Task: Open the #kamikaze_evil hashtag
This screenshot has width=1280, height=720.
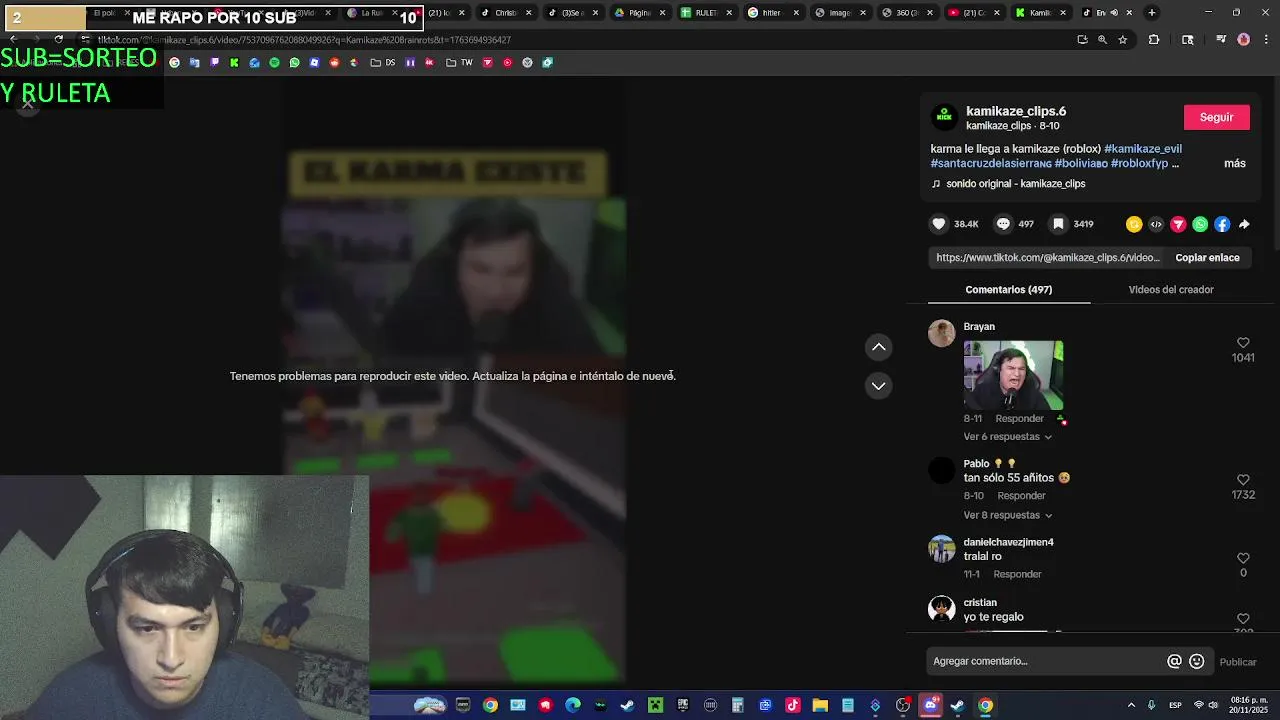Action: [x=1143, y=149]
